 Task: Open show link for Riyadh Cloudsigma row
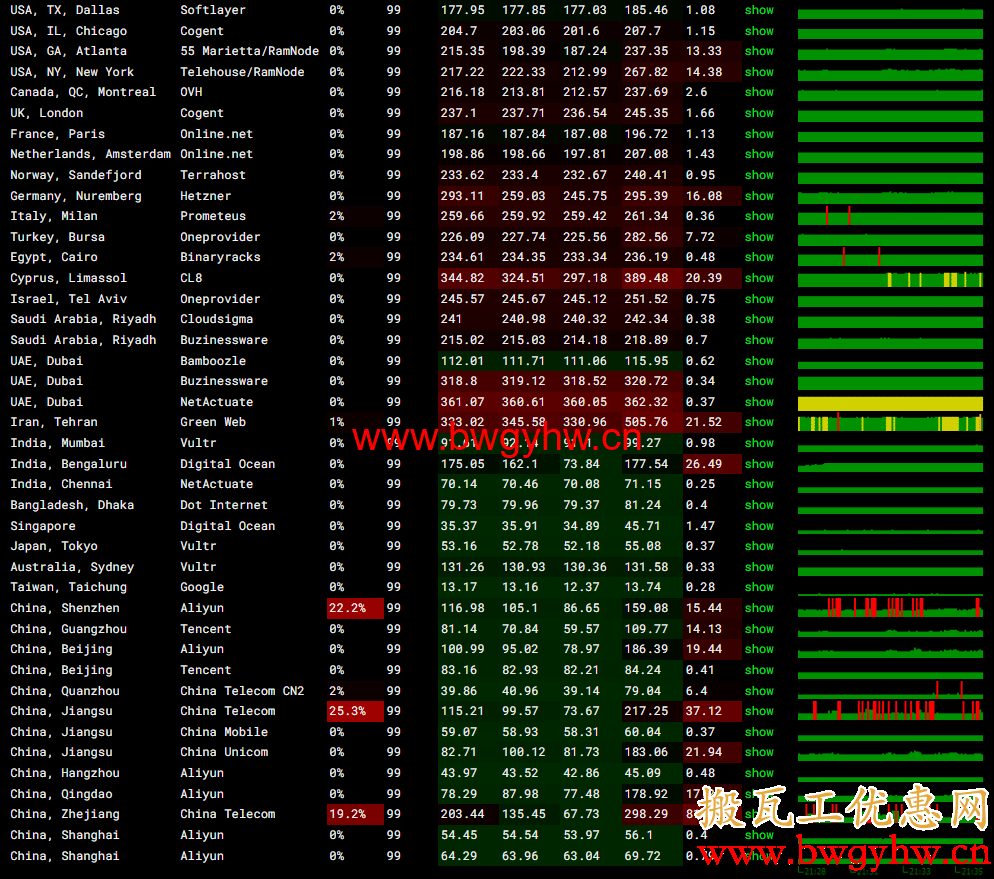point(759,319)
